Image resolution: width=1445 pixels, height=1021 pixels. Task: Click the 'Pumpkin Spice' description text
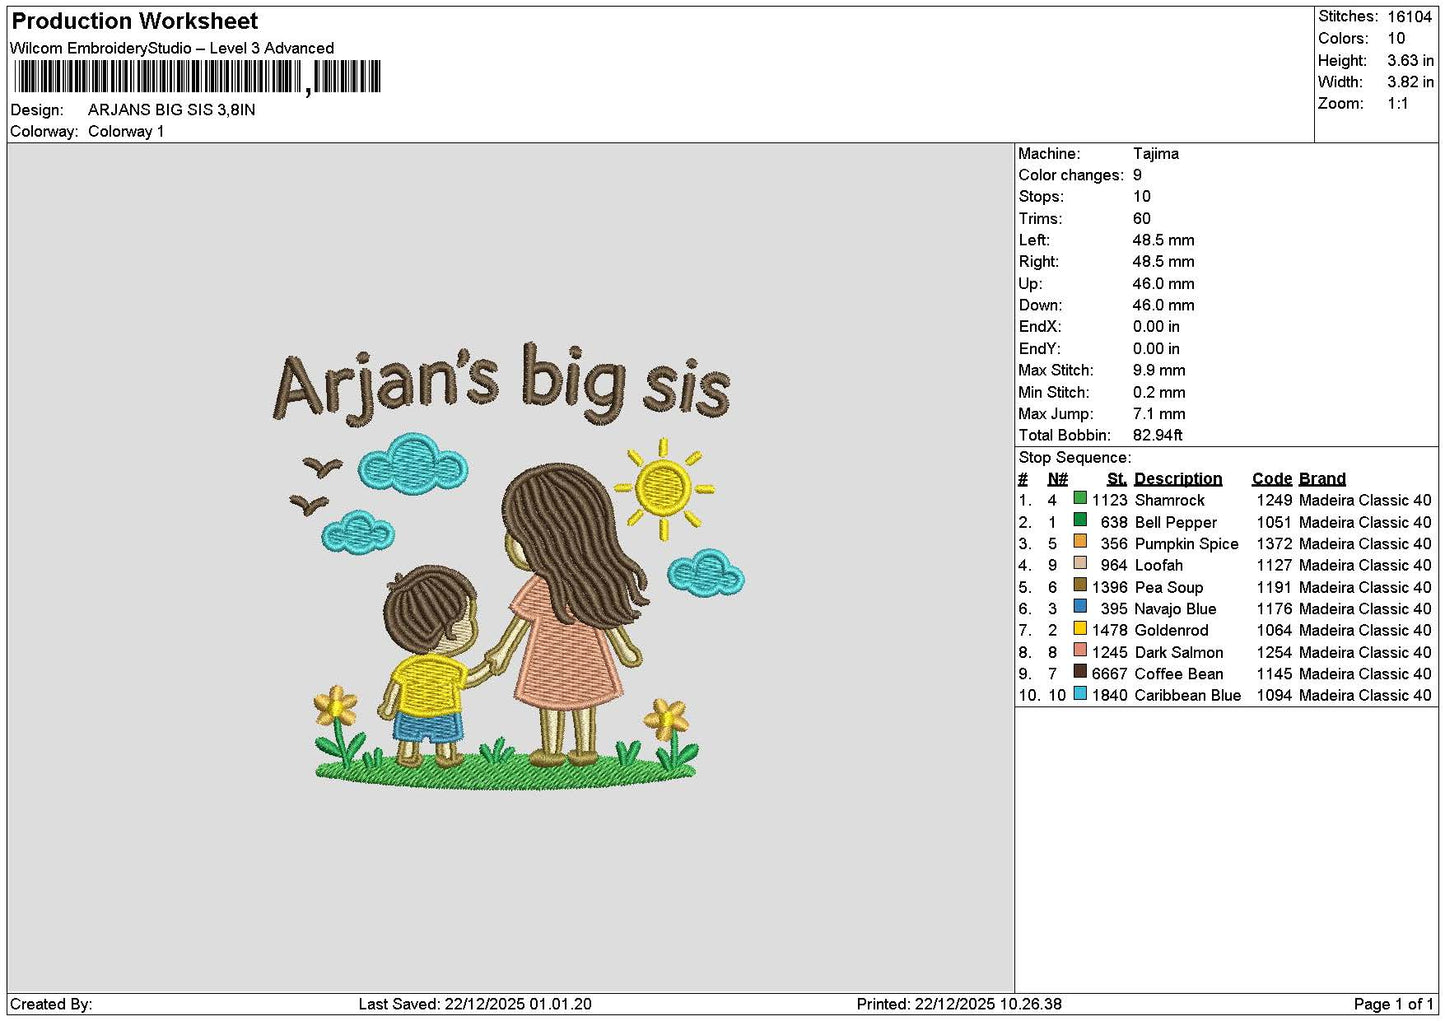(x=1187, y=544)
